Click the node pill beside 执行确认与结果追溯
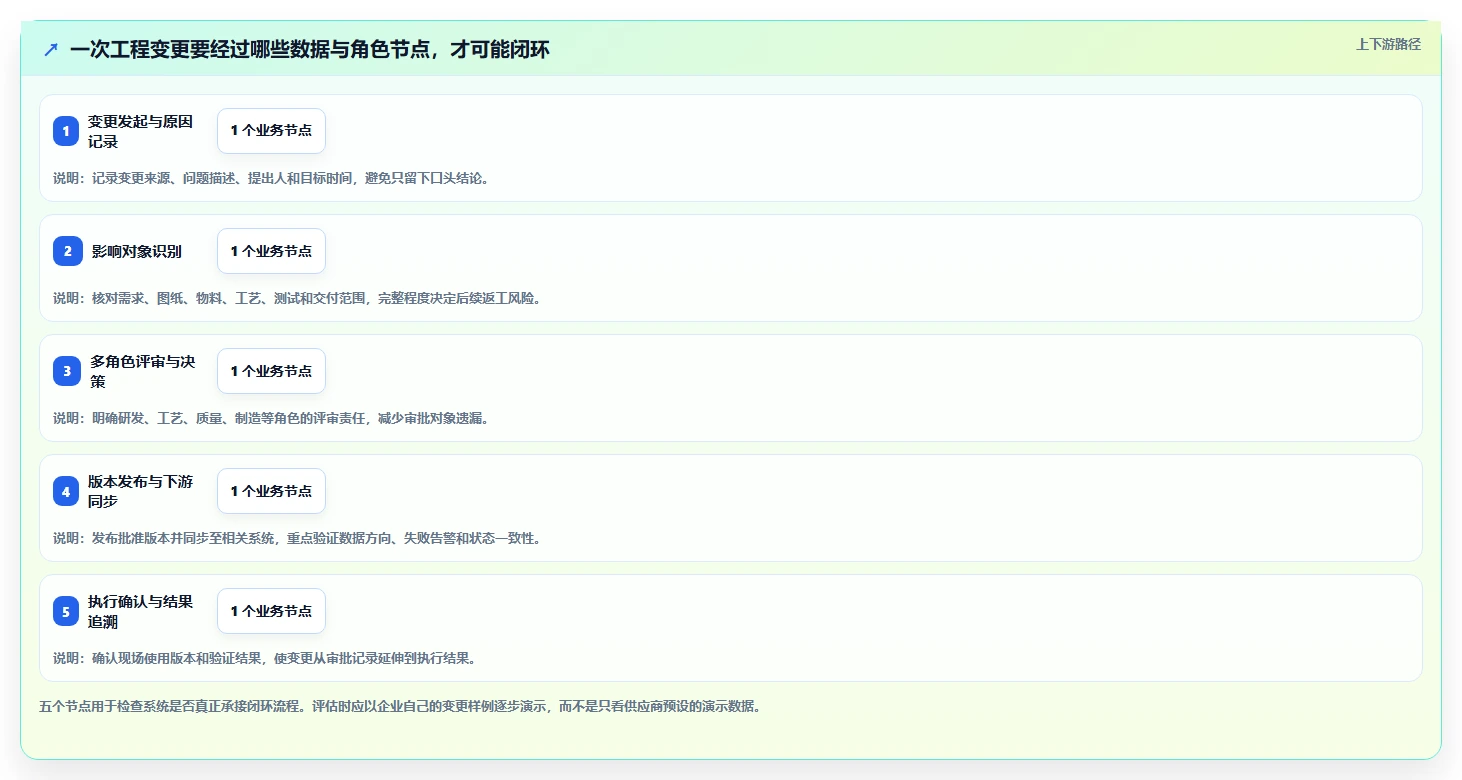The height and width of the screenshot is (780, 1462). click(x=271, y=611)
